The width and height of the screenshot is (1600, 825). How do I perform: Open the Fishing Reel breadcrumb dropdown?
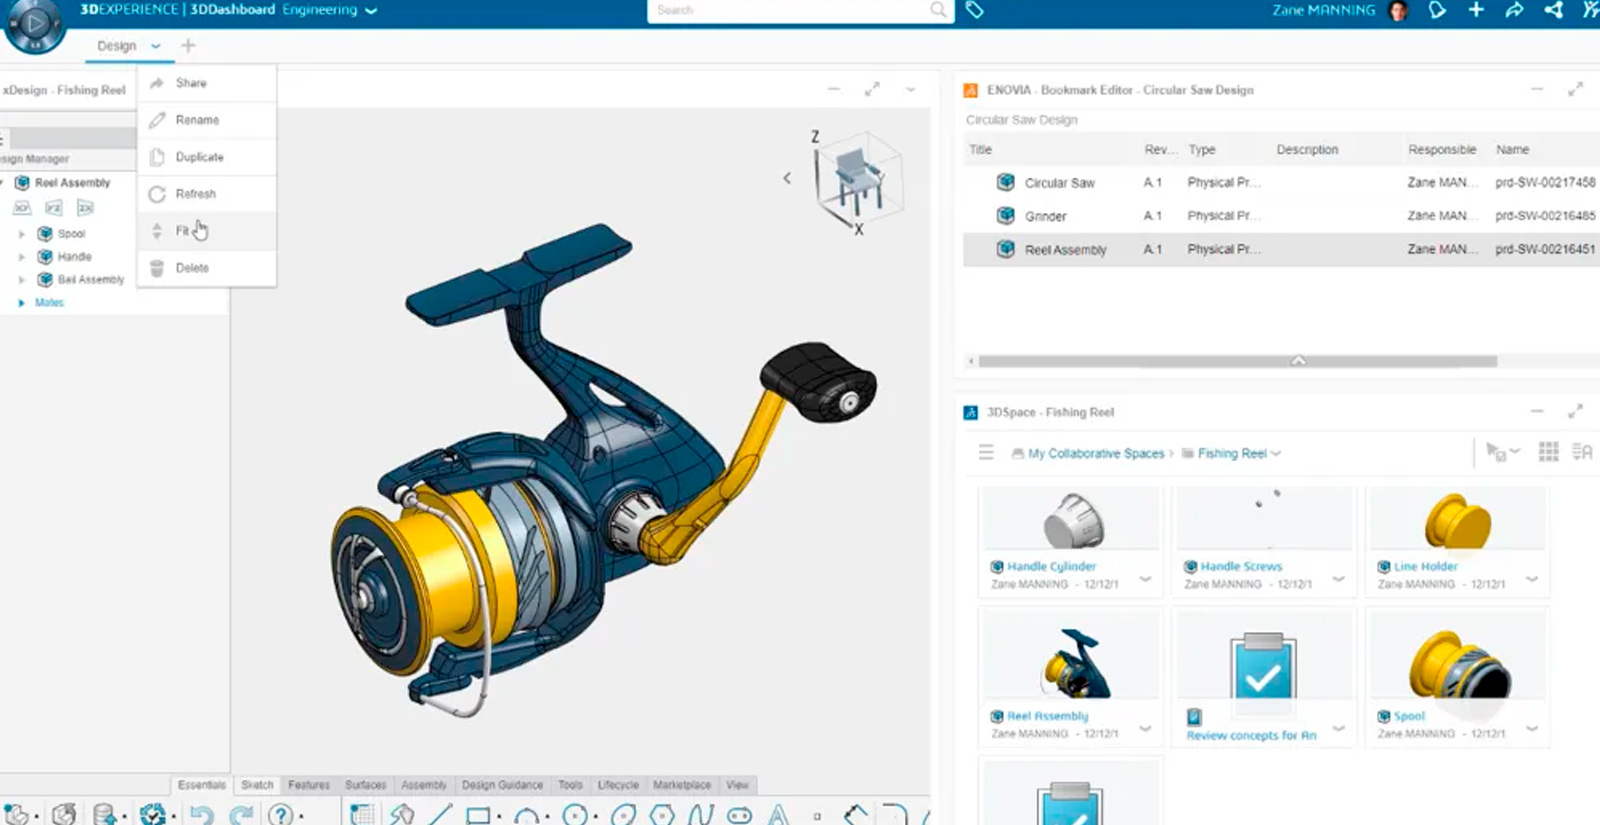pyautogui.click(x=1276, y=454)
